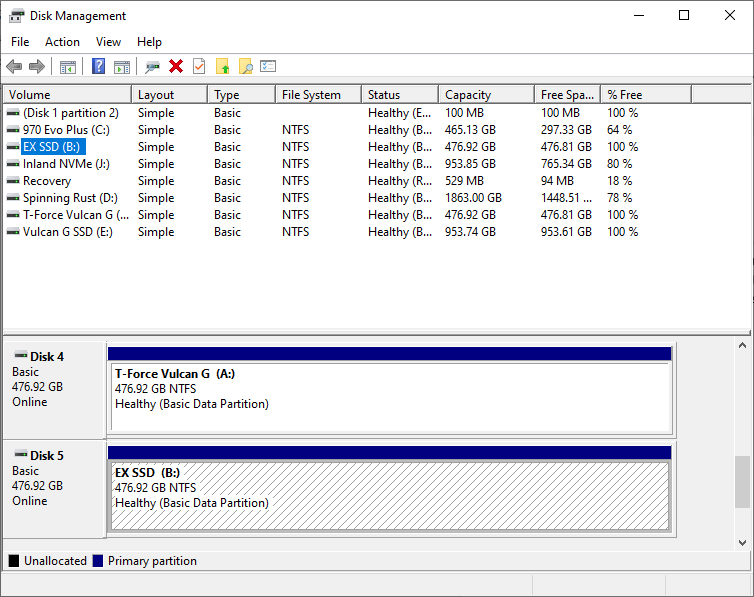
Task: Click the drive icon beside Spinning Rust
Action: click(13, 198)
